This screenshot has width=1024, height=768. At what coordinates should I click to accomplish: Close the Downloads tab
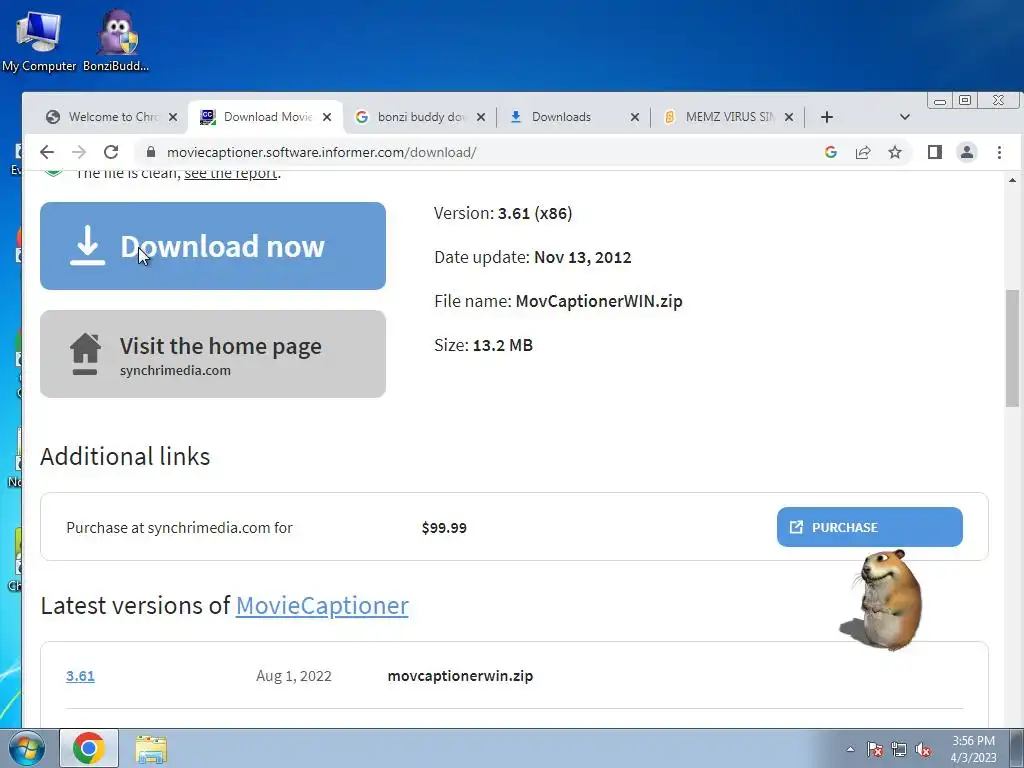635,117
